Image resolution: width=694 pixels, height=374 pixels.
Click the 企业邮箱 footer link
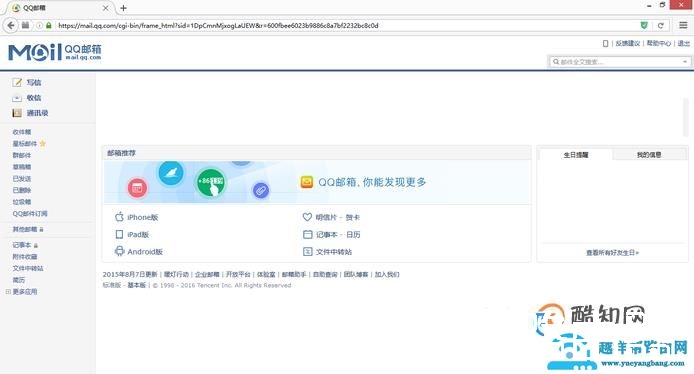pos(207,274)
